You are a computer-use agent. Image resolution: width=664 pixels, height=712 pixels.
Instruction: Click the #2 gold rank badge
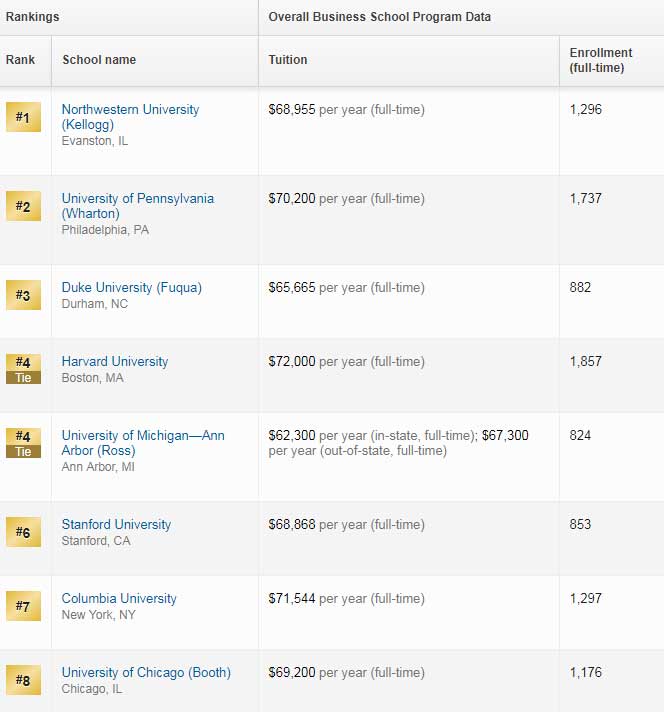(23, 207)
